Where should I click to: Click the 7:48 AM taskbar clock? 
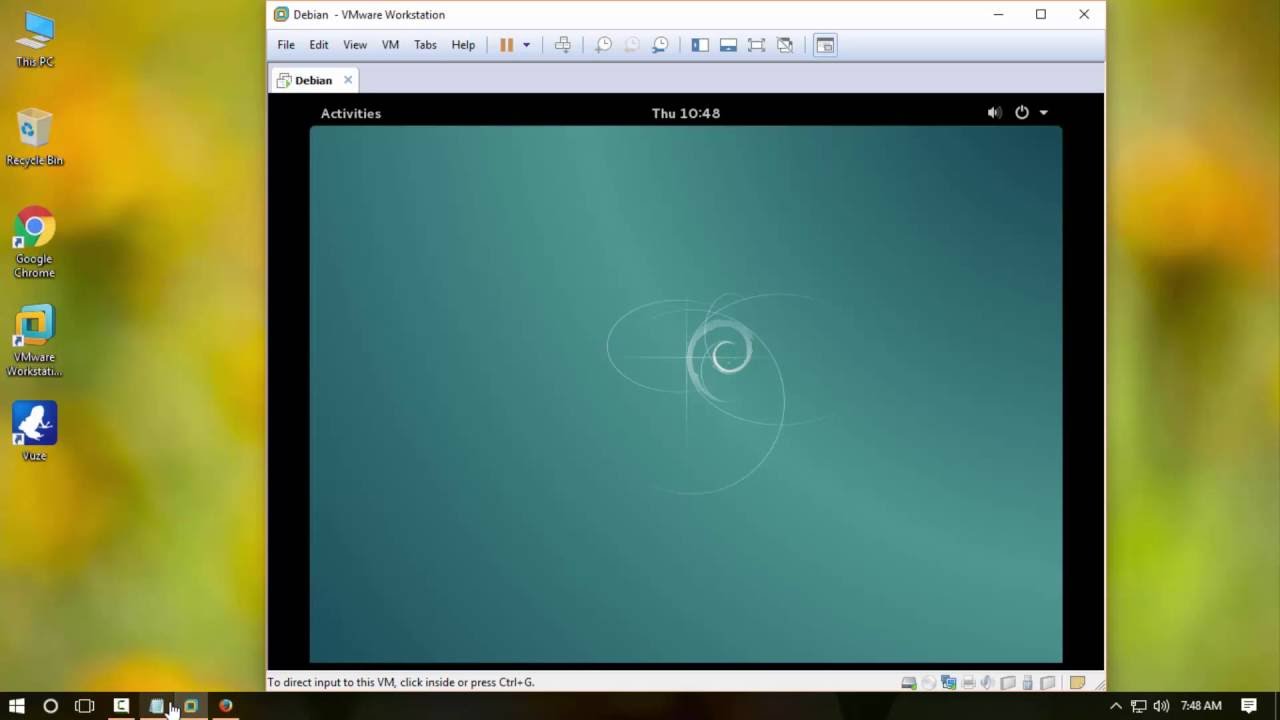click(x=1201, y=706)
